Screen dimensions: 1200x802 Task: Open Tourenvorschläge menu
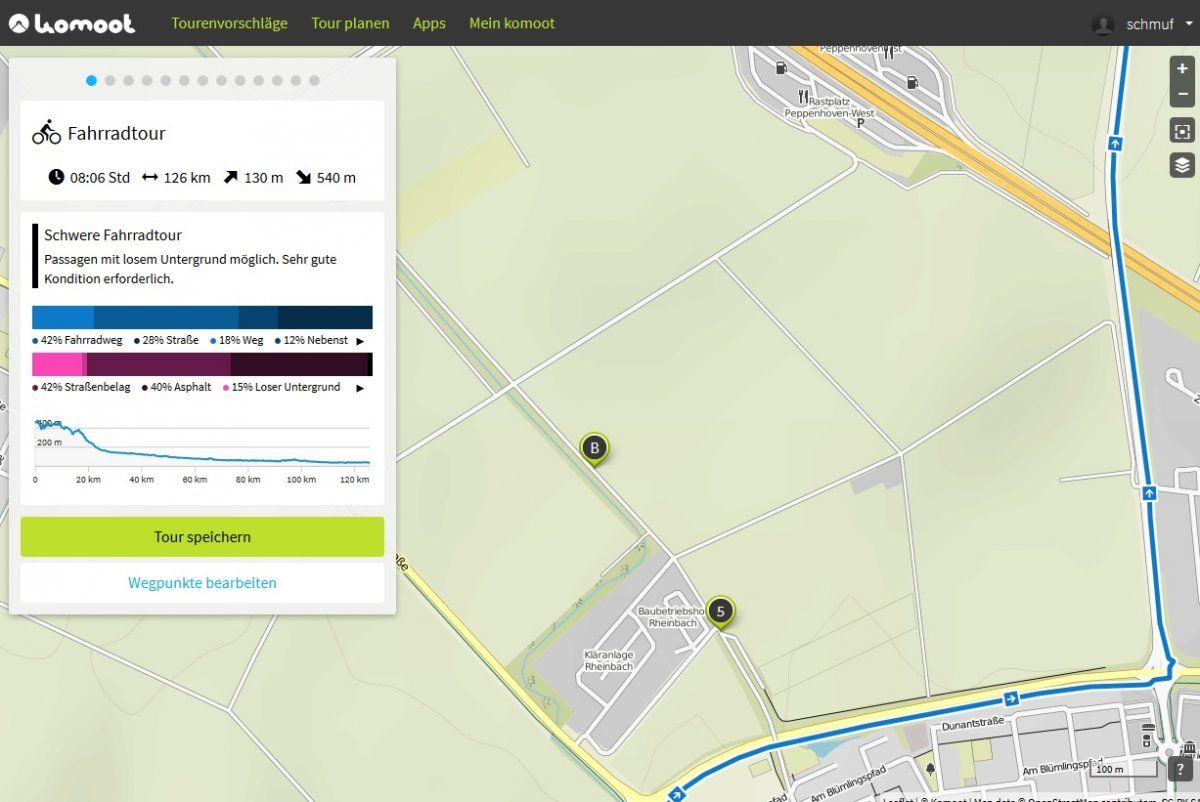(x=229, y=23)
